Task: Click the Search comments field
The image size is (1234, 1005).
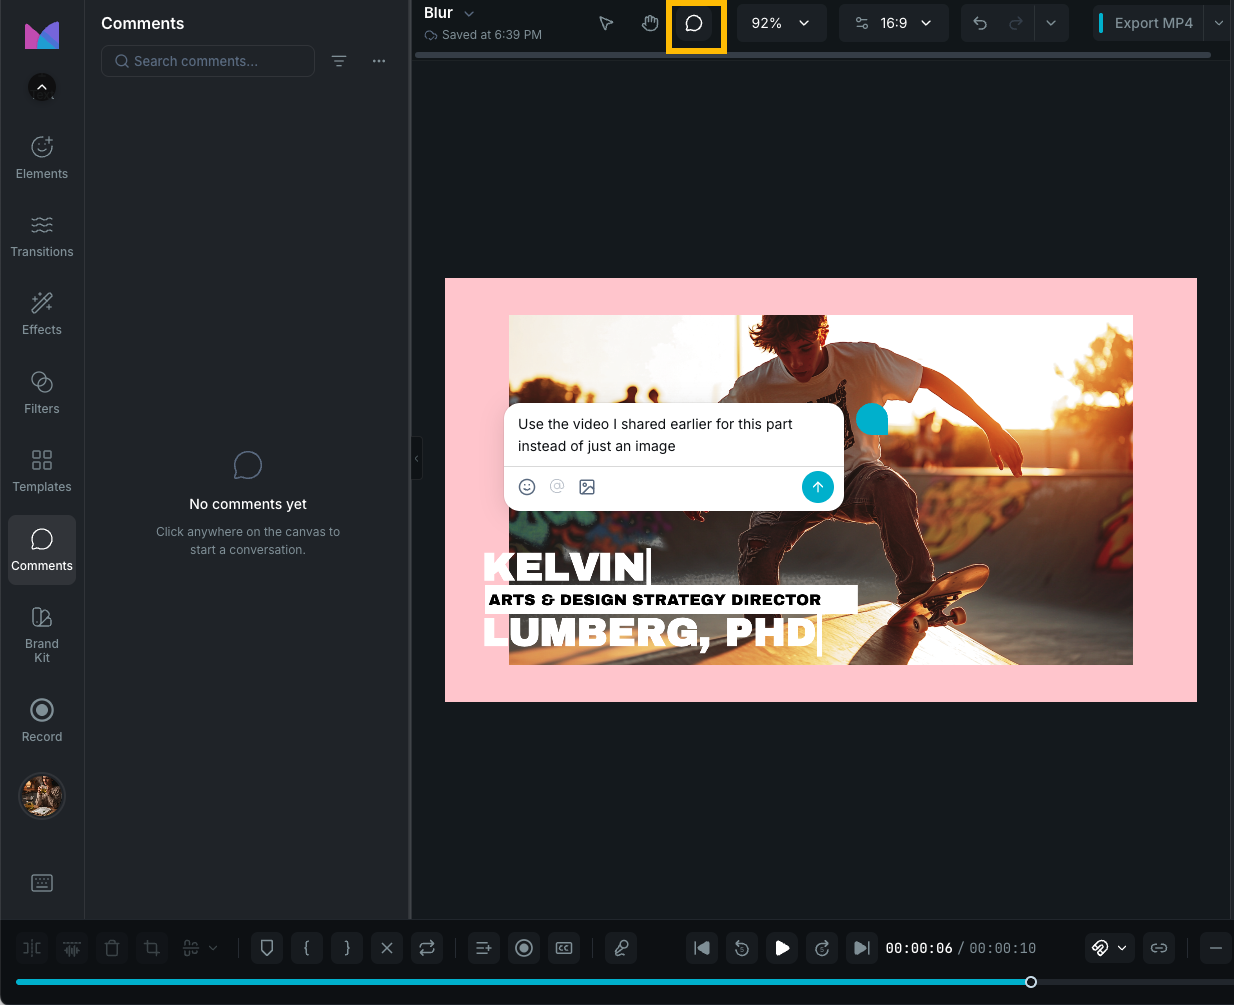Action: click(x=208, y=61)
